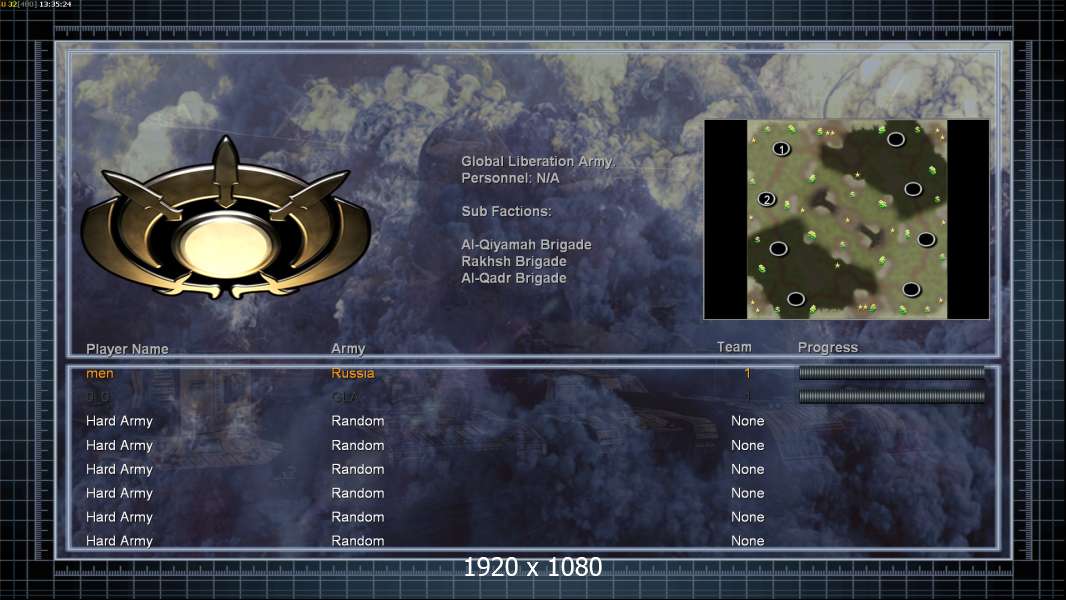
Task: Click the 'Progress' column header
Action: (827, 348)
